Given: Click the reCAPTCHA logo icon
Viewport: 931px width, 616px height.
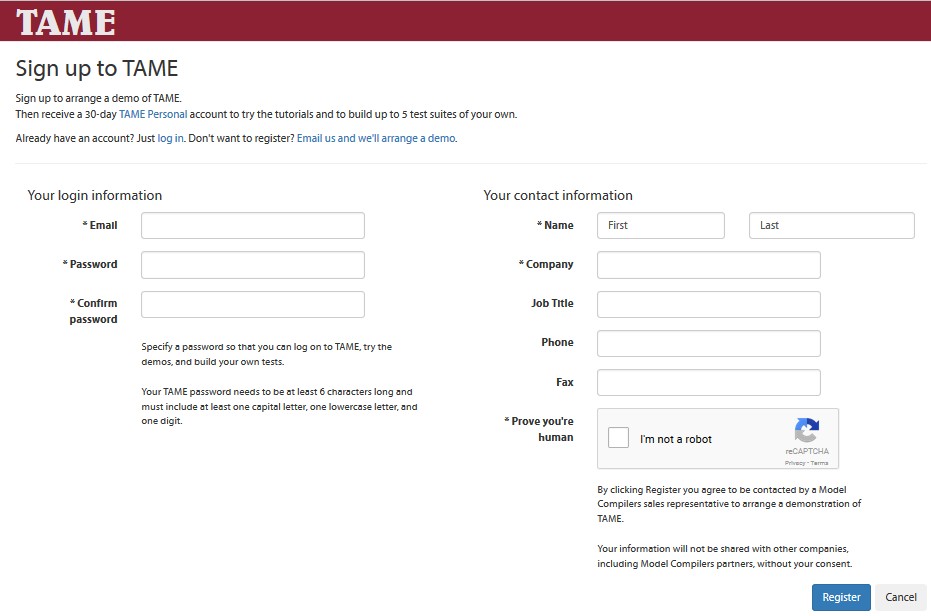Looking at the screenshot, I should 806,430.
